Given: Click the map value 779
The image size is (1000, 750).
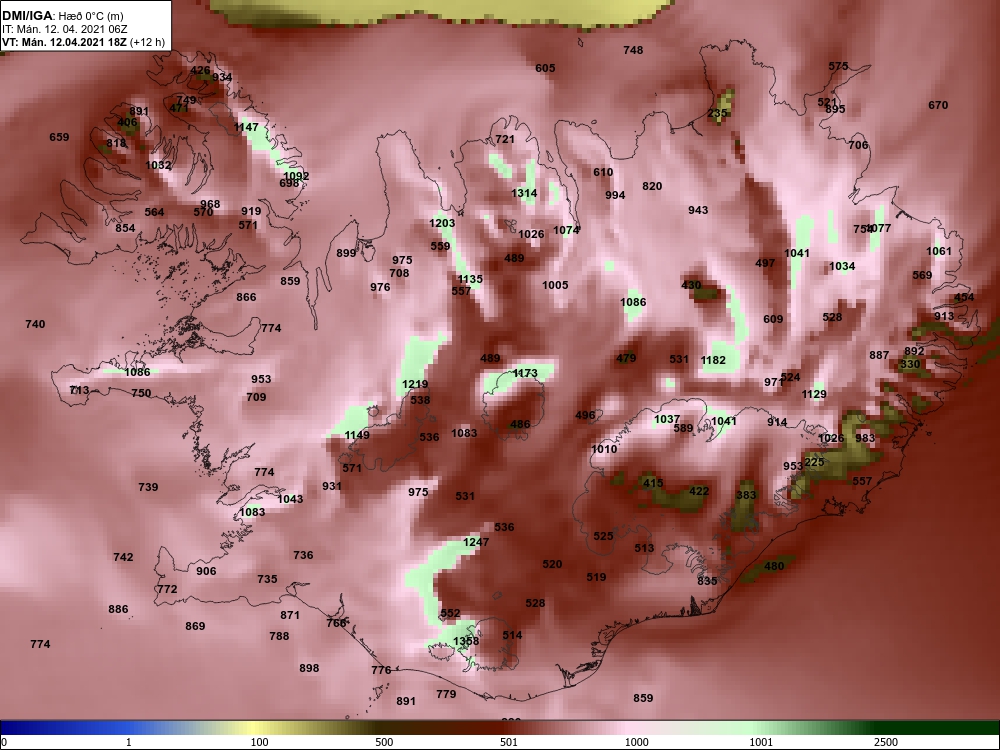Looking at the screenshot, I should (446, 694).
